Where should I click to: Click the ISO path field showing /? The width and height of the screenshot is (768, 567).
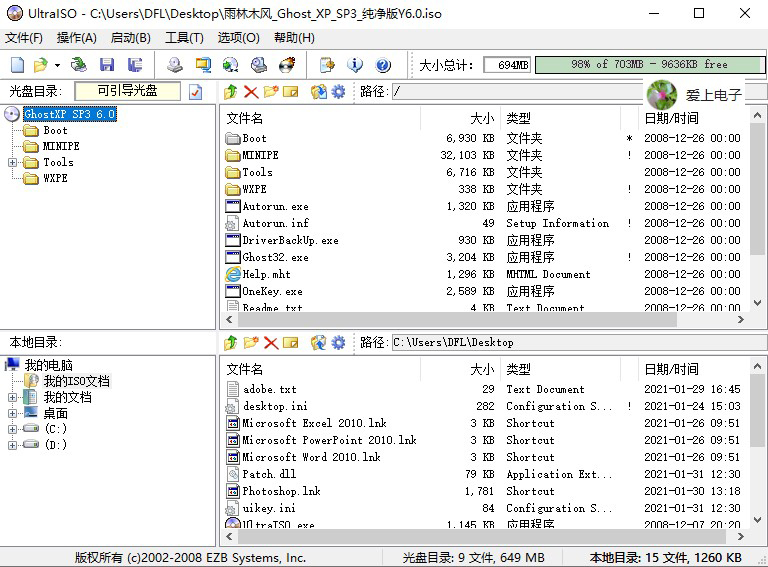517,92
